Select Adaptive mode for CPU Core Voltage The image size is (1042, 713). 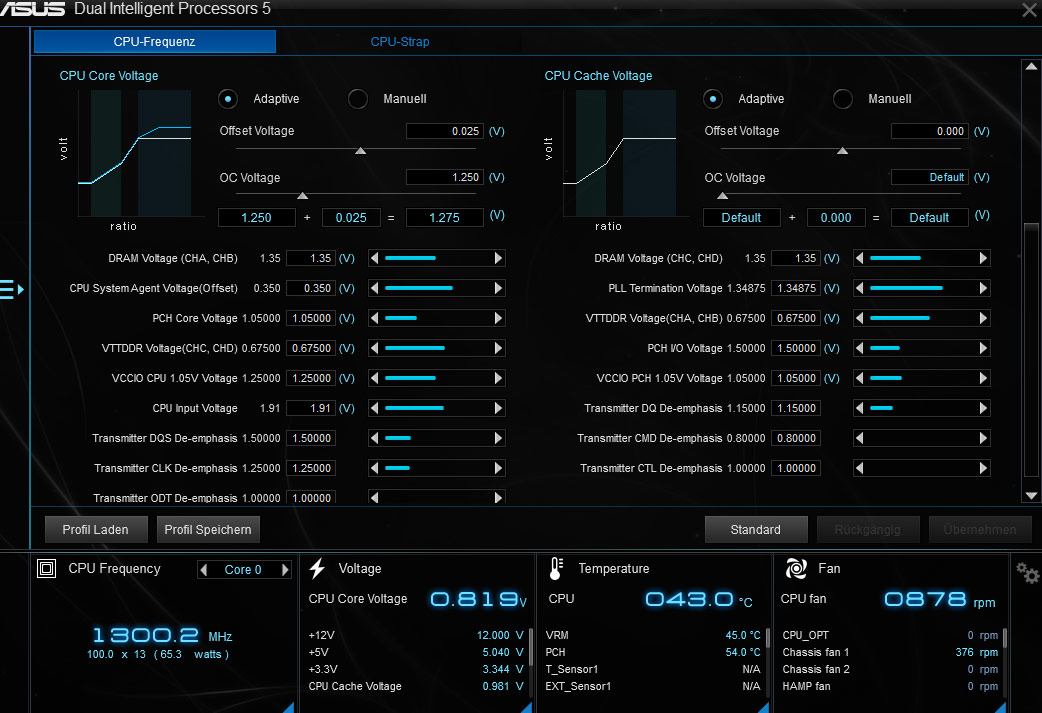click(x=228, y=99)
